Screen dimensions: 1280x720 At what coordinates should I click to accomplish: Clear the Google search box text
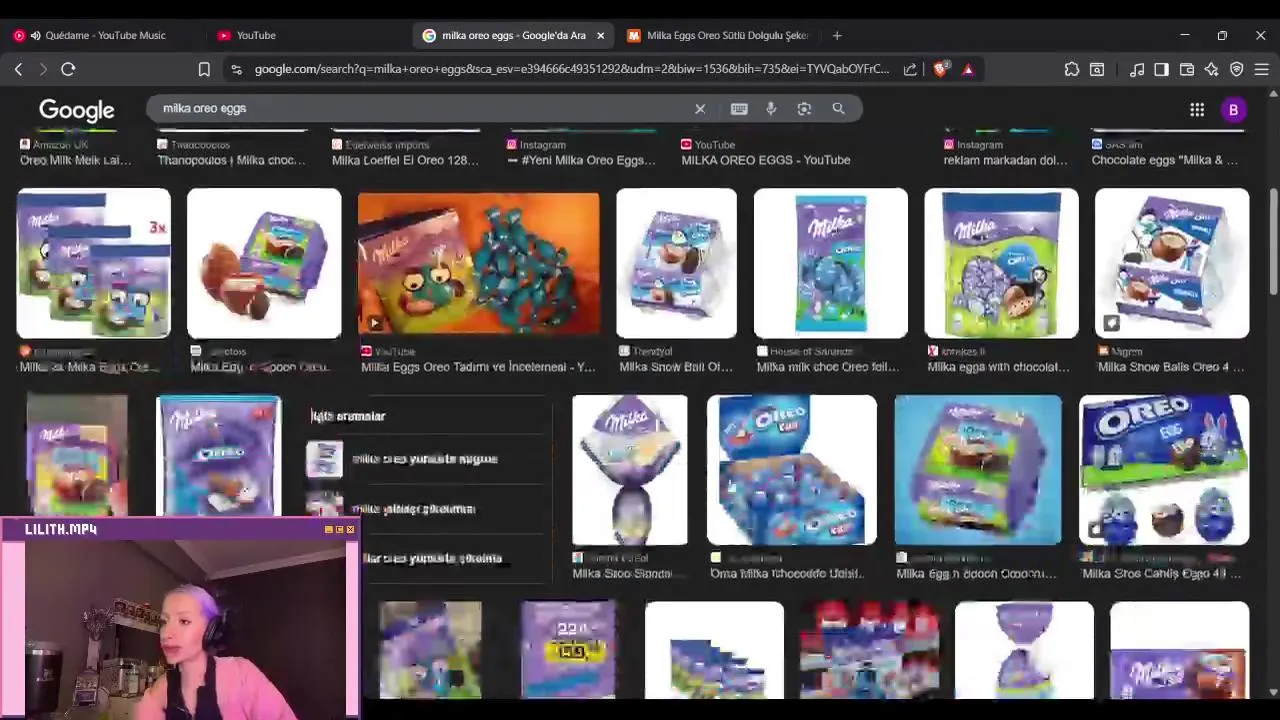[x=700, y=108]
